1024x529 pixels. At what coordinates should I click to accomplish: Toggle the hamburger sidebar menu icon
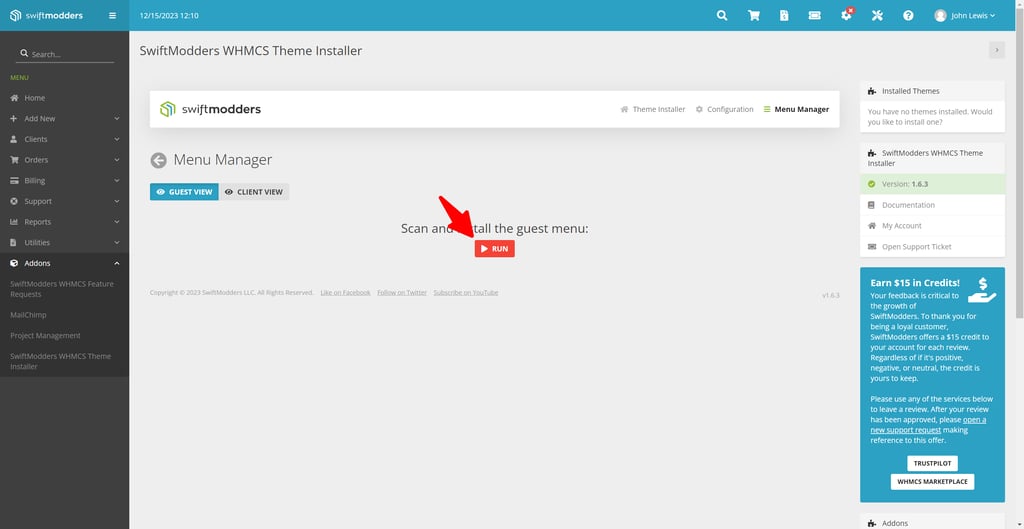[x=112, y=16]
